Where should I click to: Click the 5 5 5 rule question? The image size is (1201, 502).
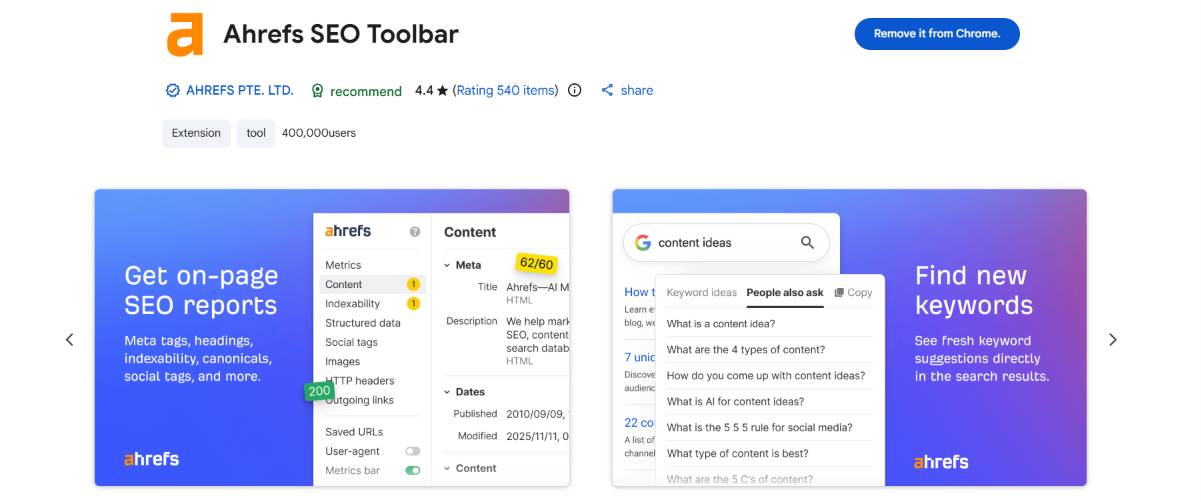760,428
